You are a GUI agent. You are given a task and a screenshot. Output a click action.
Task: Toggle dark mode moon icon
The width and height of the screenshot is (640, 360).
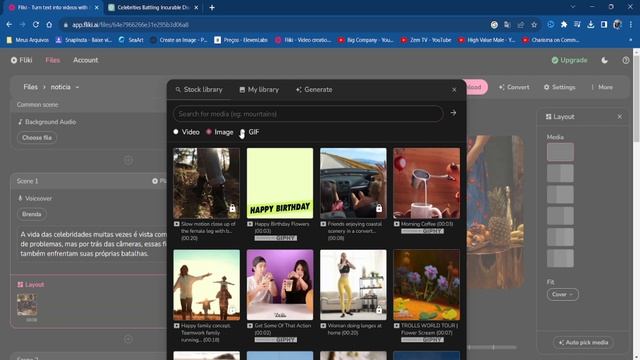604,60
